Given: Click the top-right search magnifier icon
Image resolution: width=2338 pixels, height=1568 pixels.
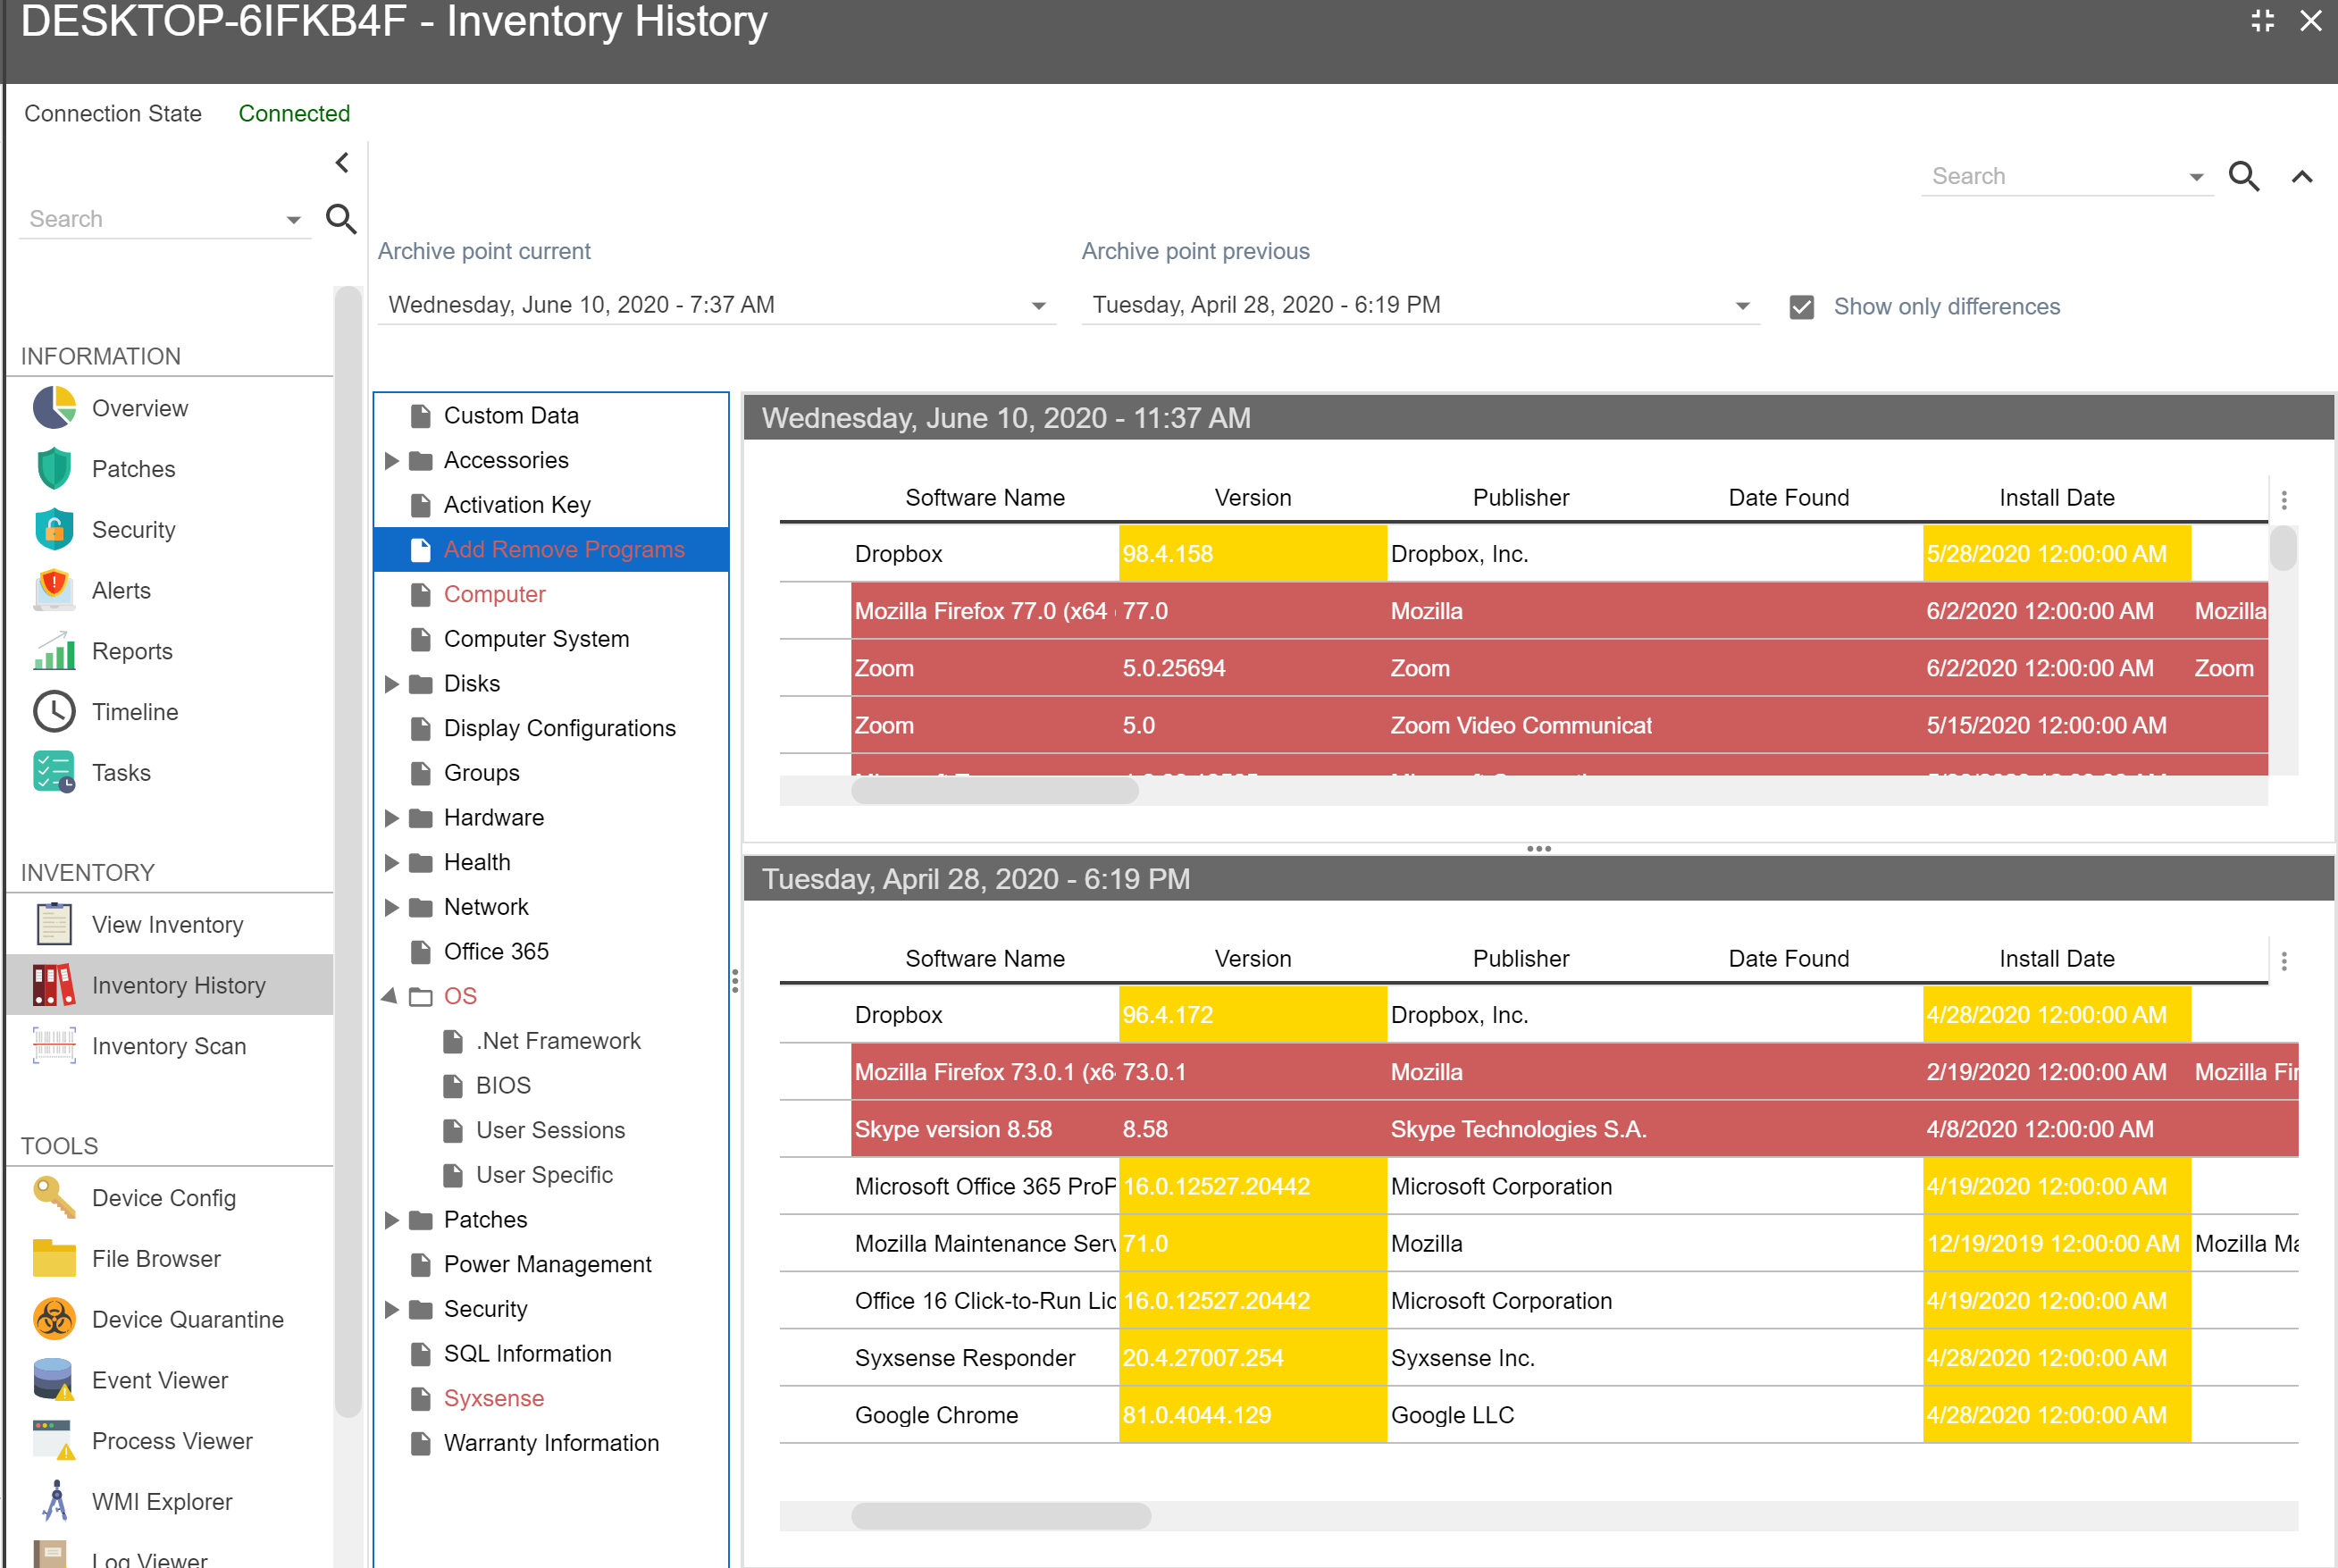Looking at the screenshot, I should 2244,177.
